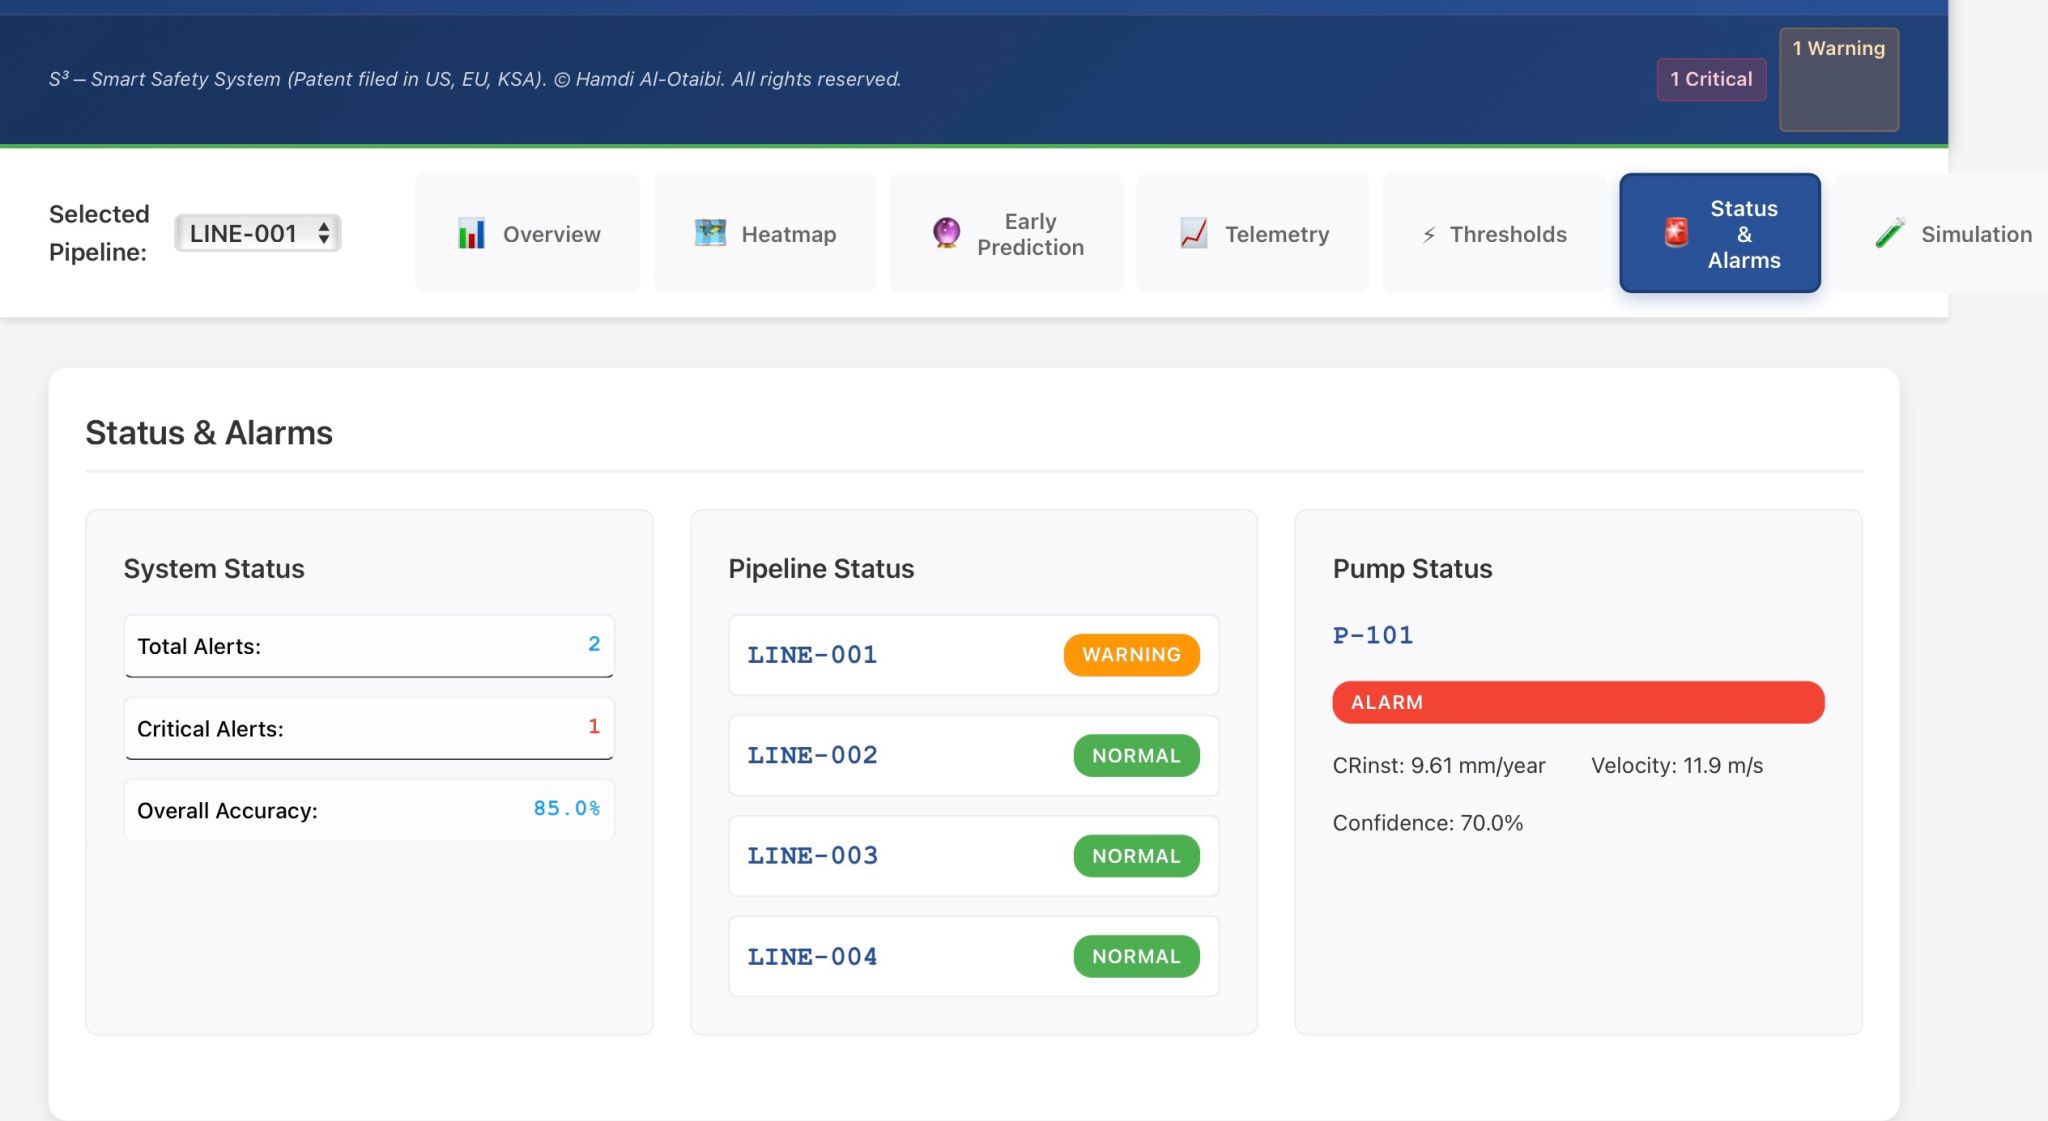
Task: Click the P-101 pump label
Action: click(x=1373, y=635)
